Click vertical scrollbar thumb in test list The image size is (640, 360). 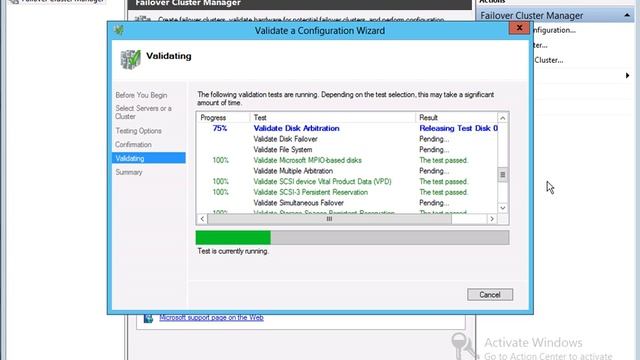pos(503,175)
